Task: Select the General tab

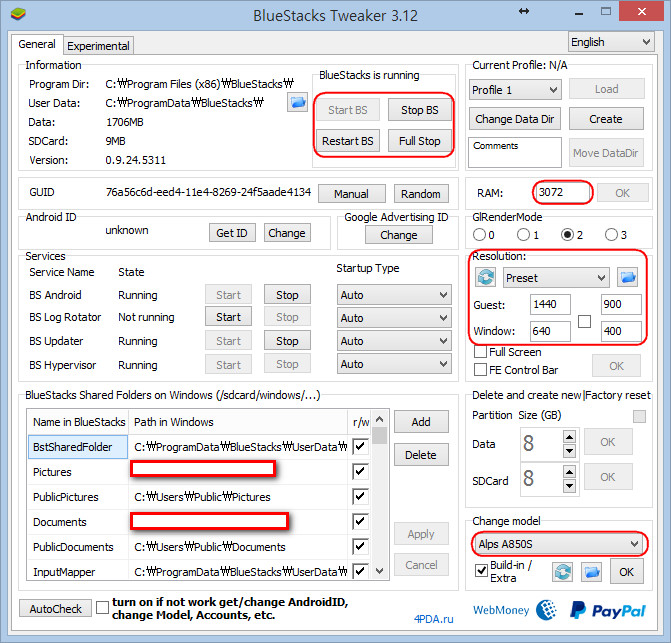Action: 37,45
